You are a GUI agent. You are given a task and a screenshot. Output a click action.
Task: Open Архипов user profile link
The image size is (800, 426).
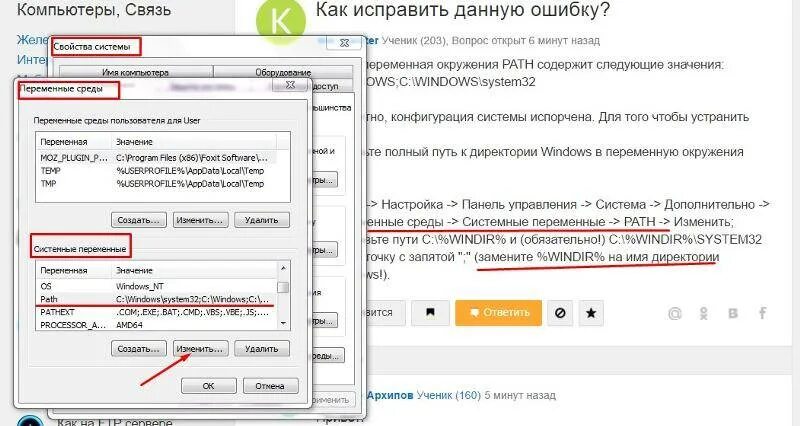(x=389, y=395)
